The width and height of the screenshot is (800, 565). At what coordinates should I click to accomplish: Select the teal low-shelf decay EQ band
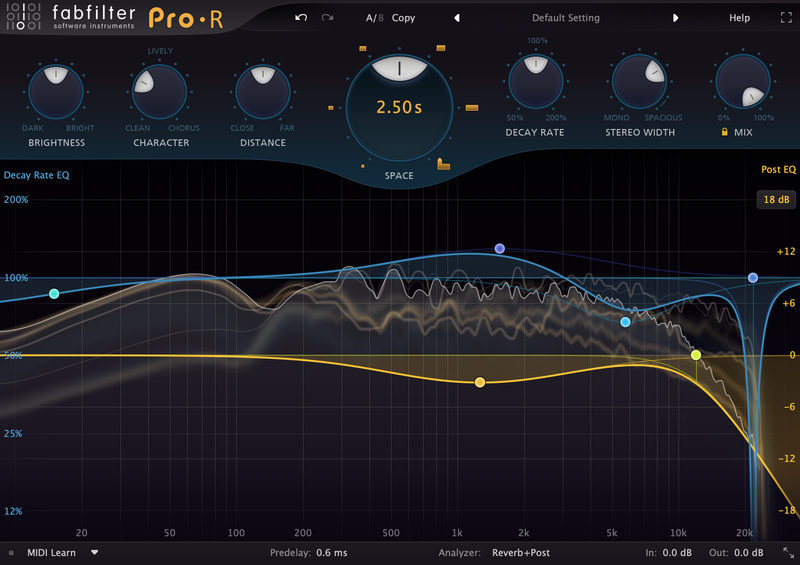(x=54, y=293)
